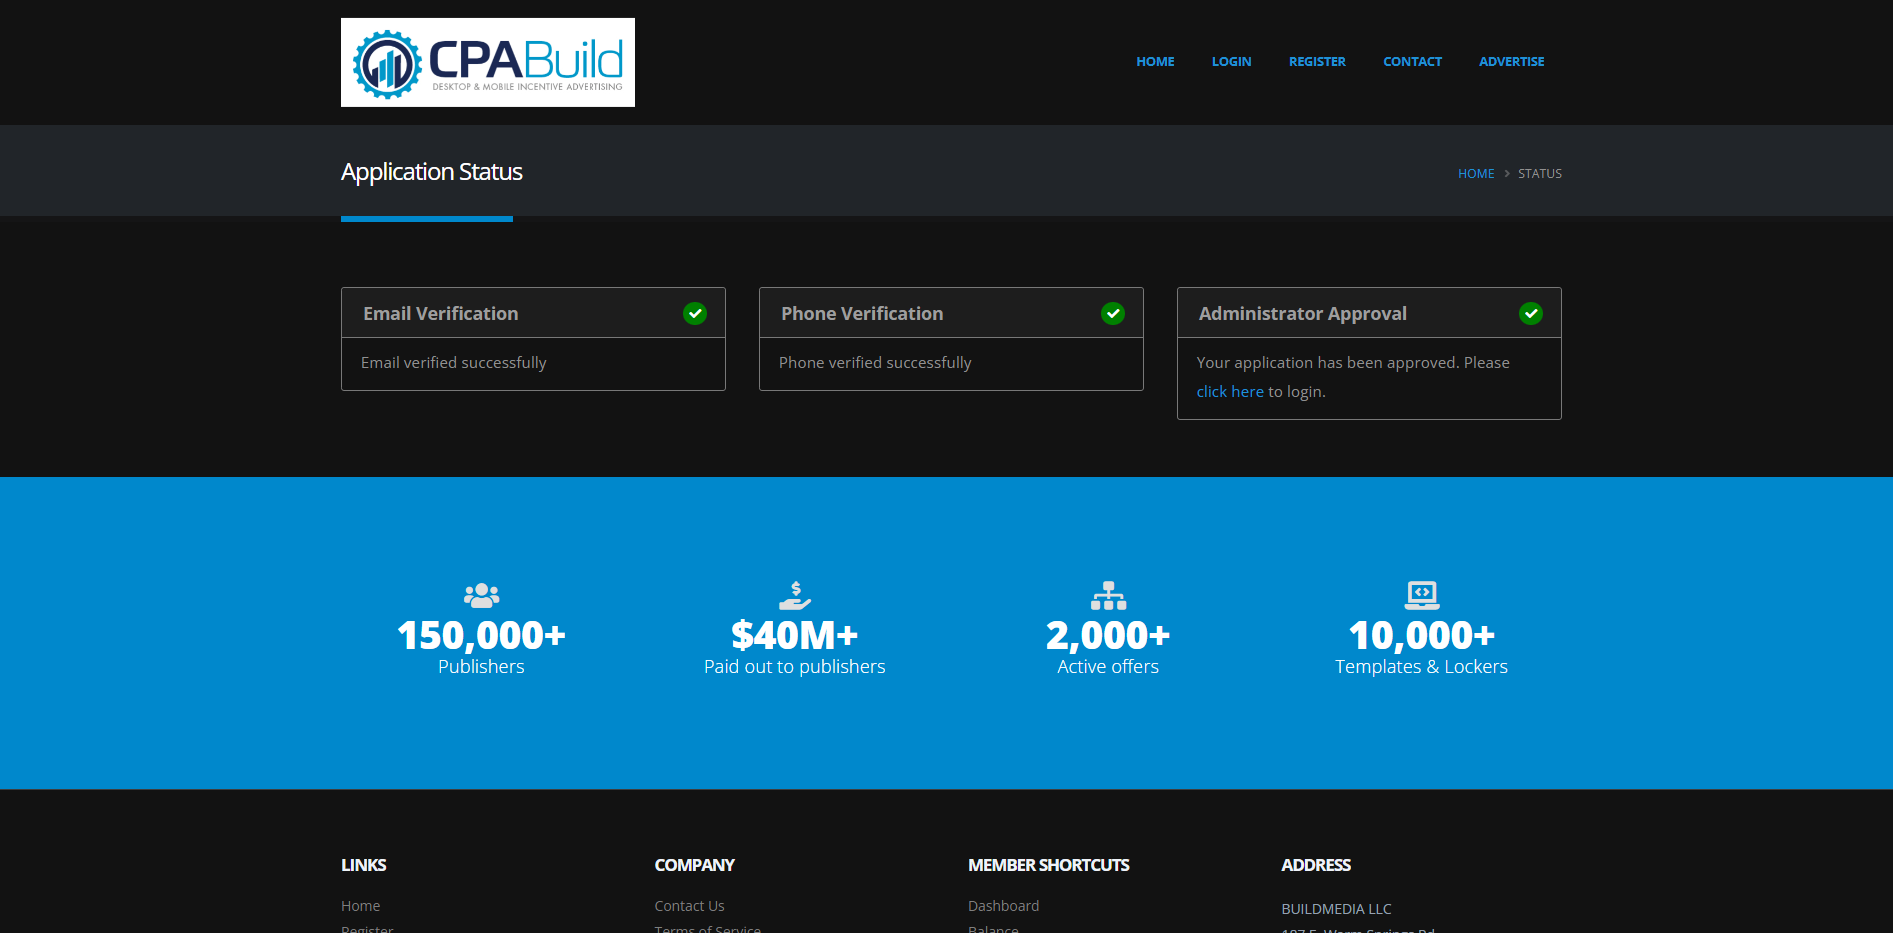Screen dimensions: 1893x933
Task: Click the publishers group icon
Action: click(x=481, y=595)
